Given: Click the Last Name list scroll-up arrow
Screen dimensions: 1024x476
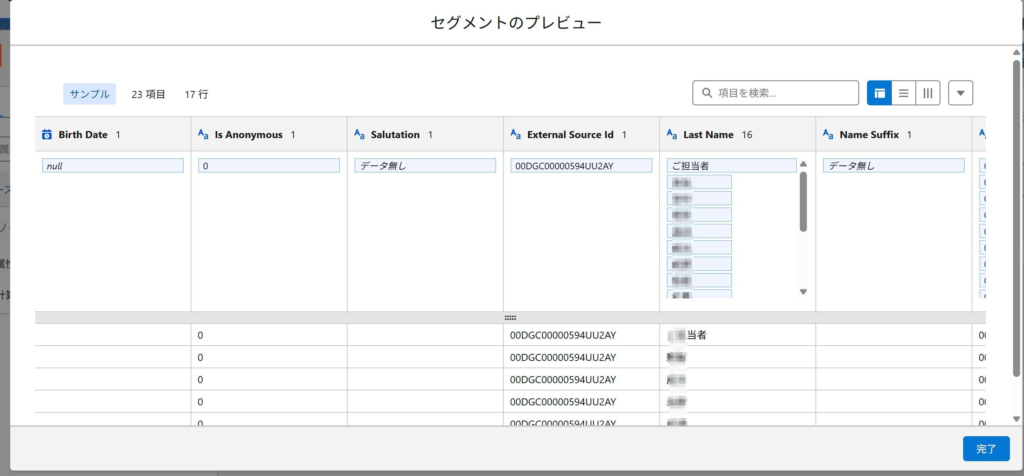Looking at the screenshot, I should pyautogui.click(x=803, y=164).
